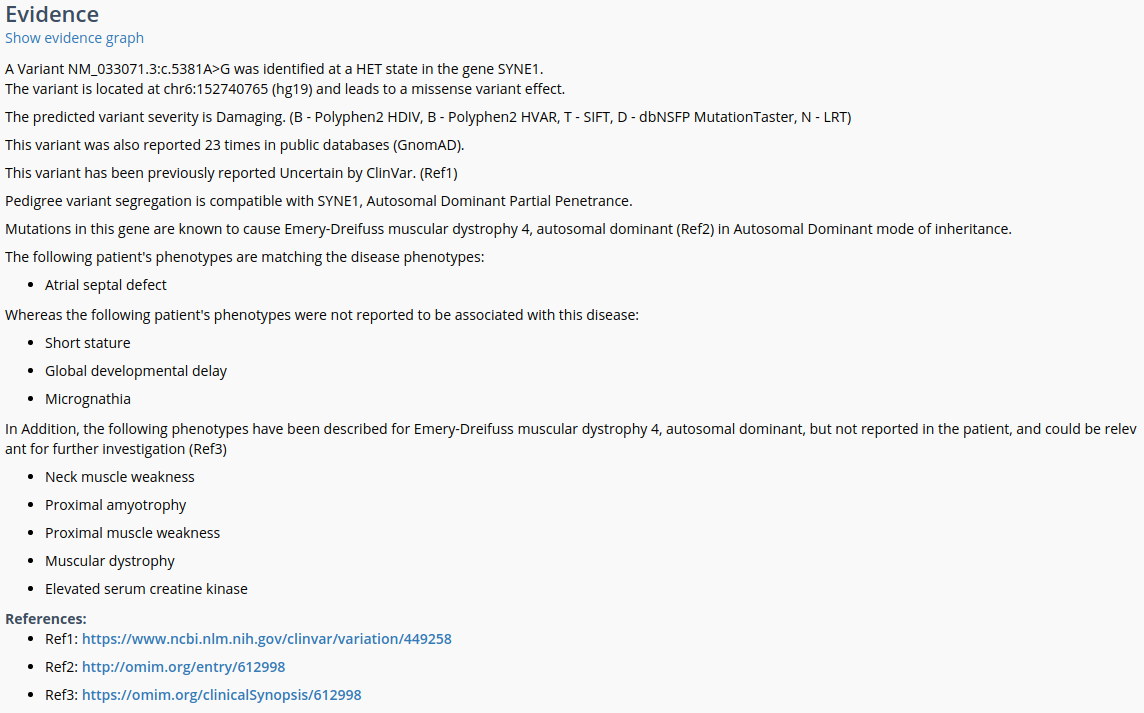Click the Show evidence graph link
Viewport: 1144px width, 713px height.
(x=74, y=38)
